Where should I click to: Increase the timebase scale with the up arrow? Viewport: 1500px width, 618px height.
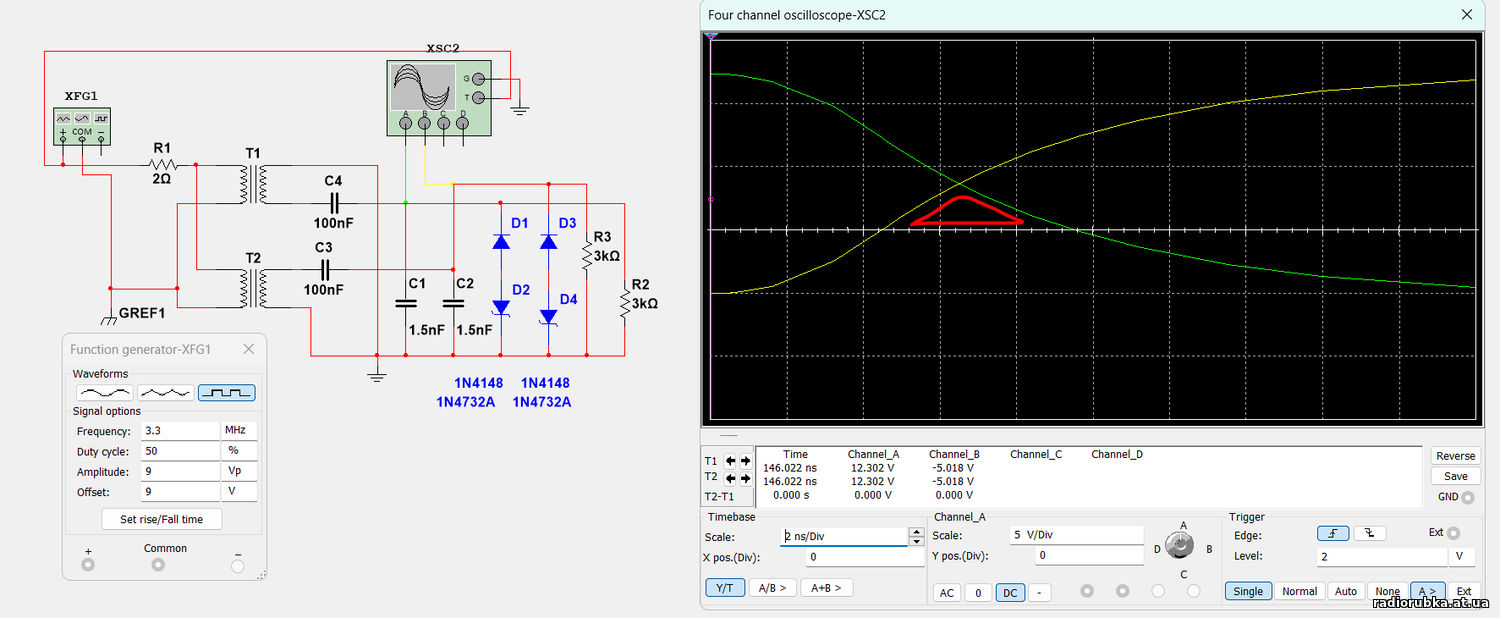pyautogui.click(x=917, y=532)
